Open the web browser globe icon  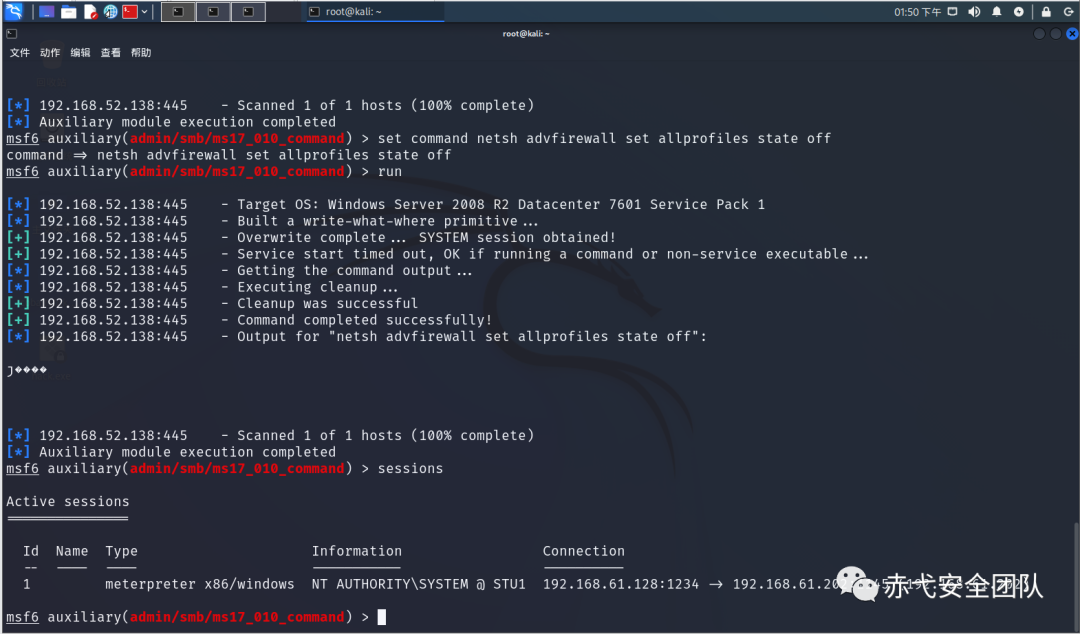click(x=110, y=12)
